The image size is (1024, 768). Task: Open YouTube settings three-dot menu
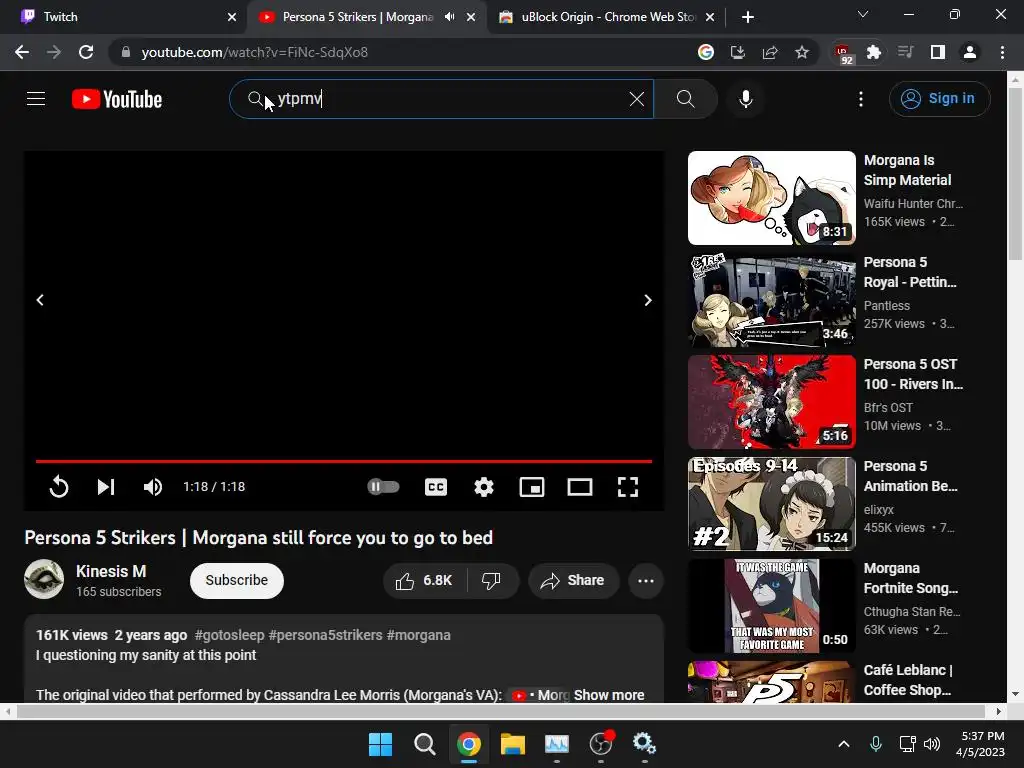[x=861, y=99]
